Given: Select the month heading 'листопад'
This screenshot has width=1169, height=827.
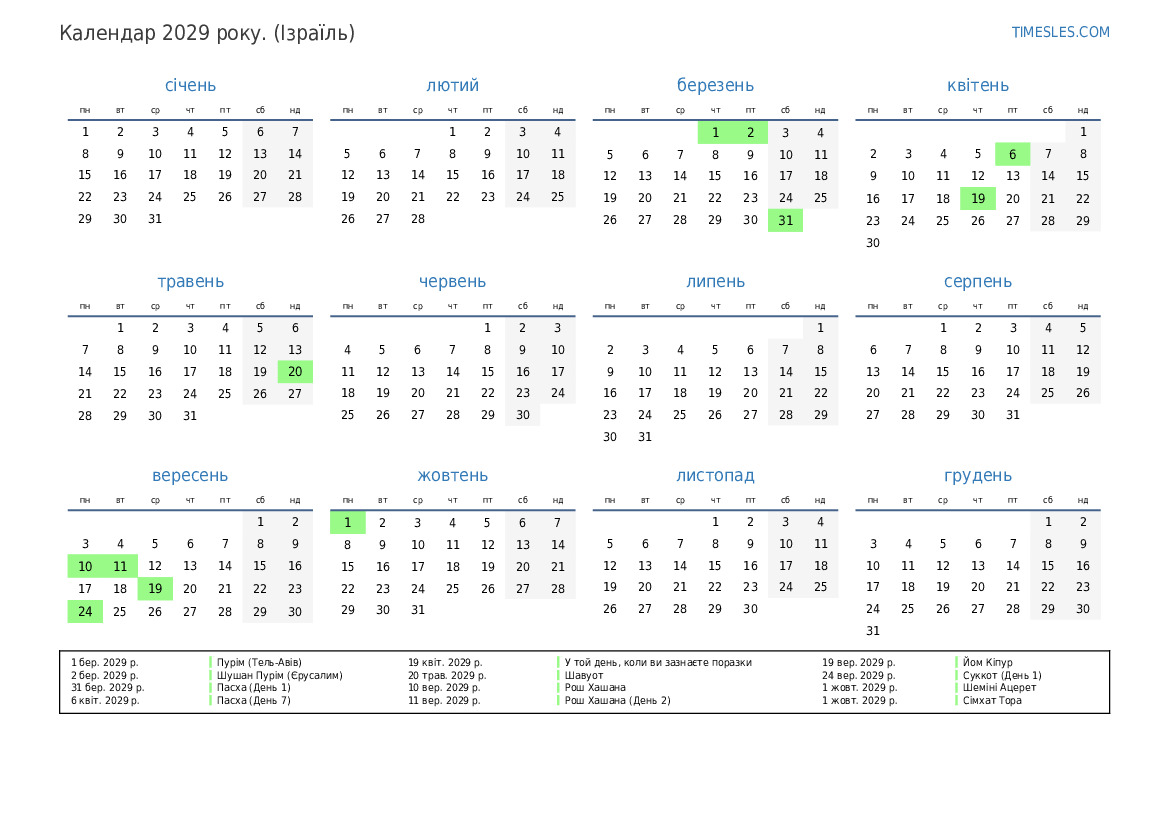Looking at the screenshot, I should click(715, 475).
